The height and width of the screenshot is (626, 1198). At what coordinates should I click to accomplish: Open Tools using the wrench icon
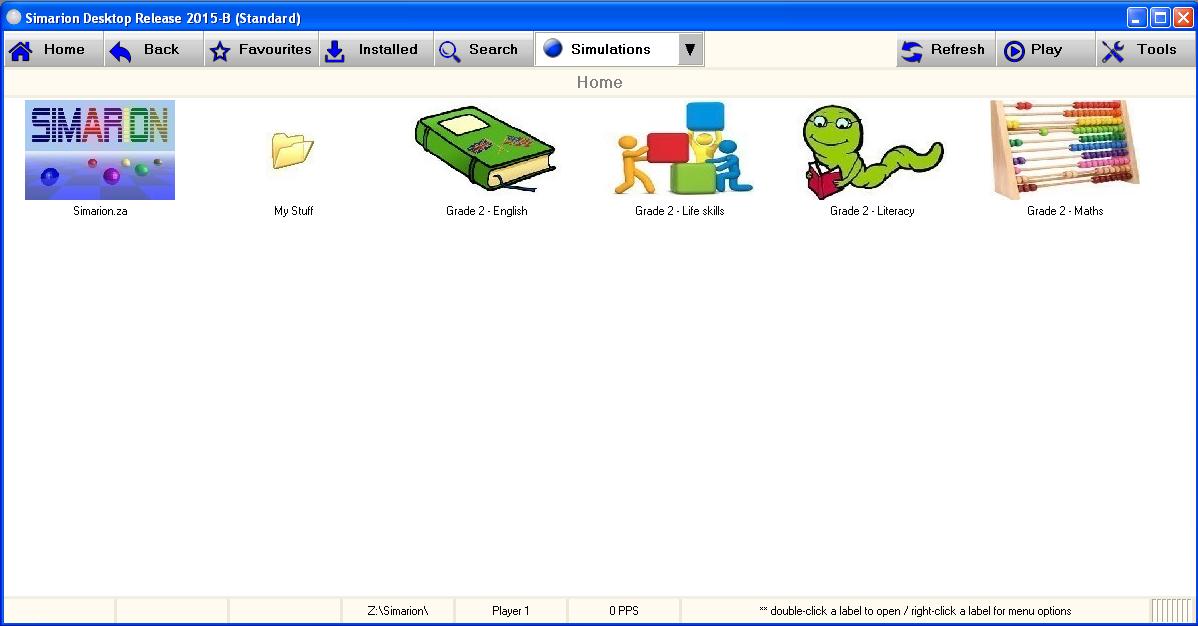pos(1113,49)
